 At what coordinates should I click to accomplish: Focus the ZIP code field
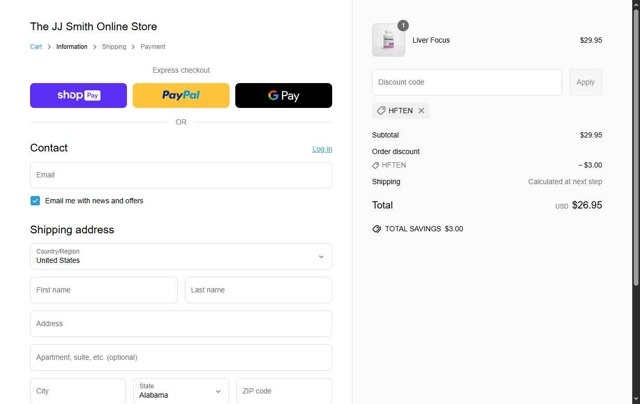(284, 391)
